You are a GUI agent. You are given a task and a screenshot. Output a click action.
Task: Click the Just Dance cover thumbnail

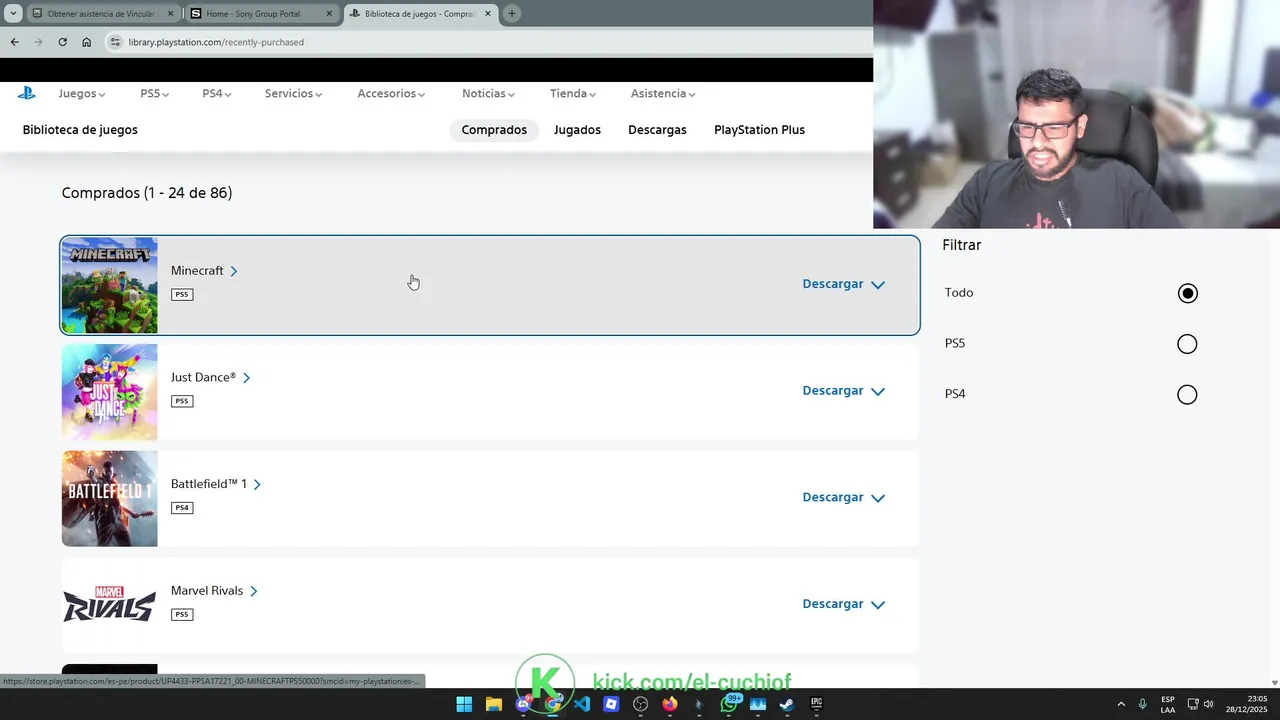point(109,392)
